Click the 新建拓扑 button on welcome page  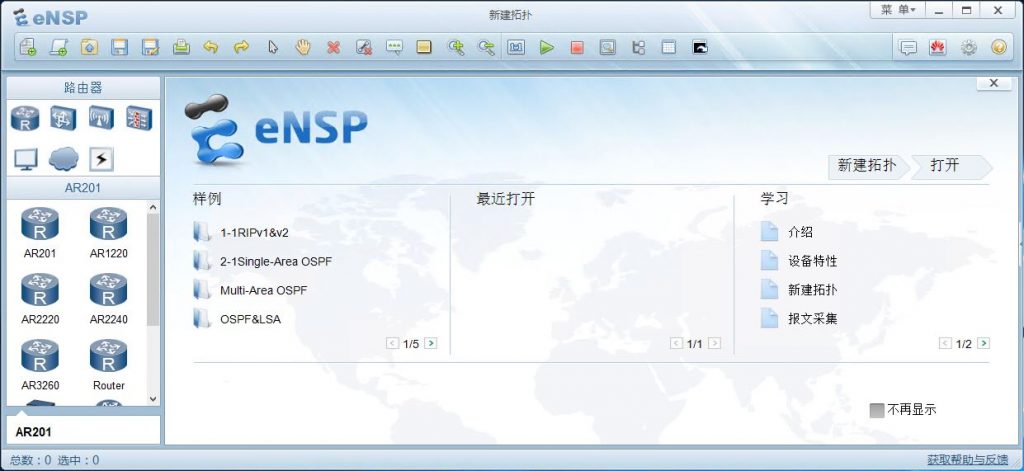869,166
